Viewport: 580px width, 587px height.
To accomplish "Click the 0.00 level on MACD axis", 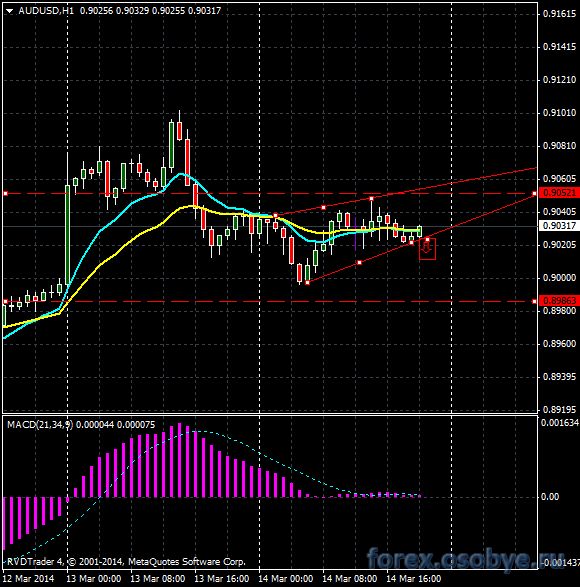I will point(550,497).
